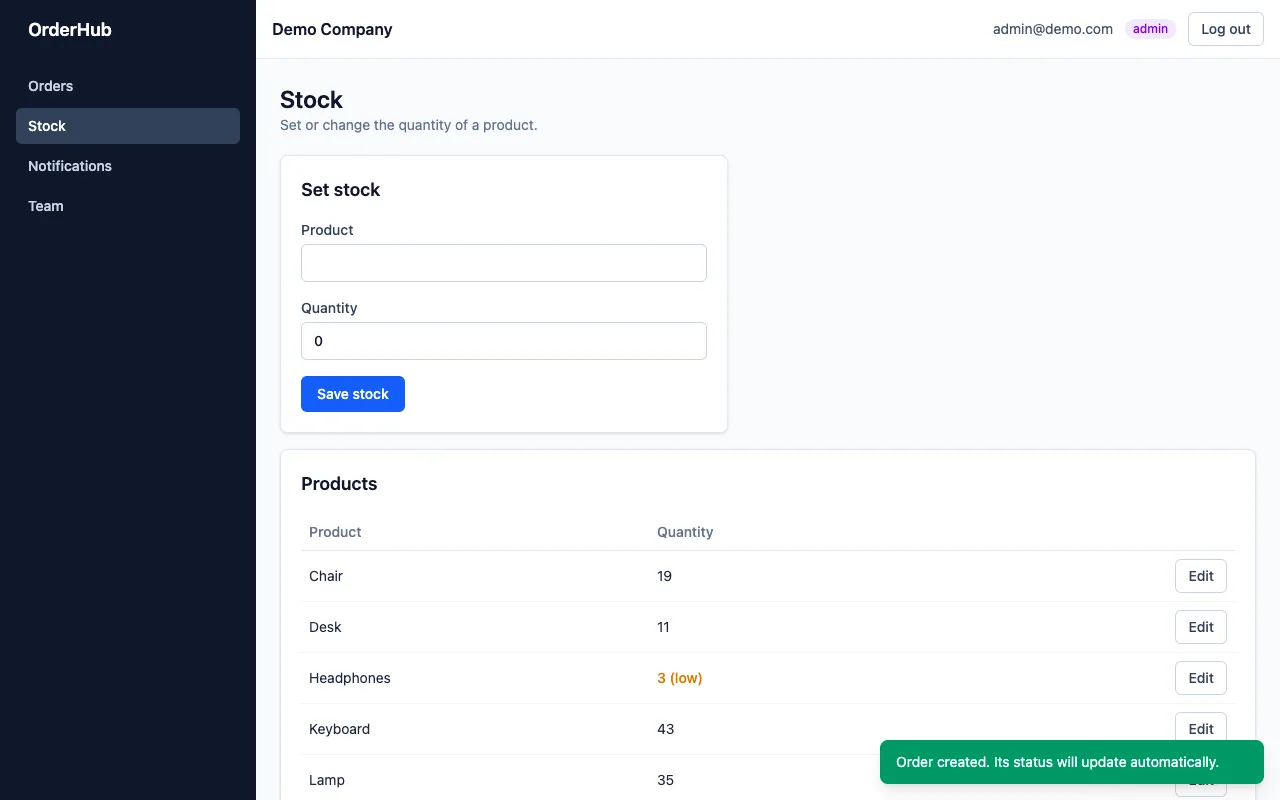The image size is (1280, 800).
Task: Select the Keyboard product name
Action: pos(339,729)
